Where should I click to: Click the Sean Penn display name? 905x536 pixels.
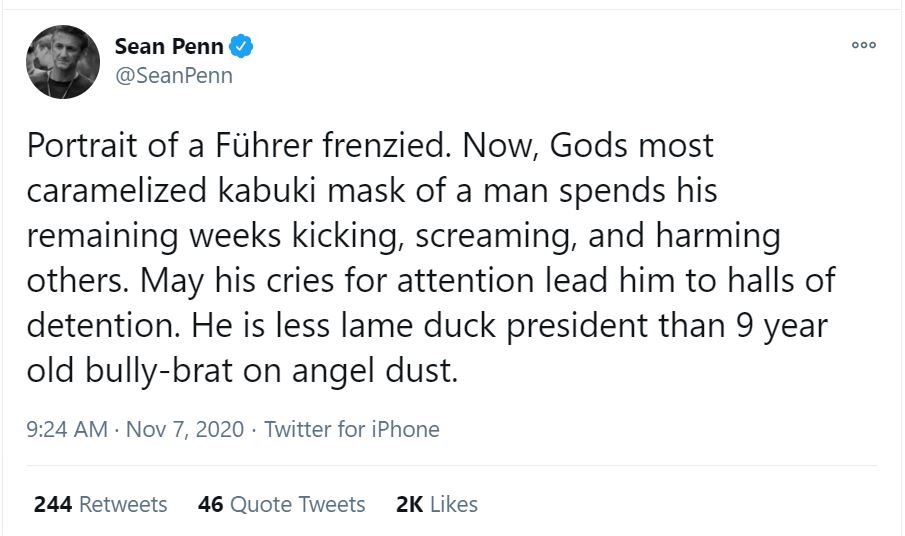pyautogui.click(x=169, y=46)
